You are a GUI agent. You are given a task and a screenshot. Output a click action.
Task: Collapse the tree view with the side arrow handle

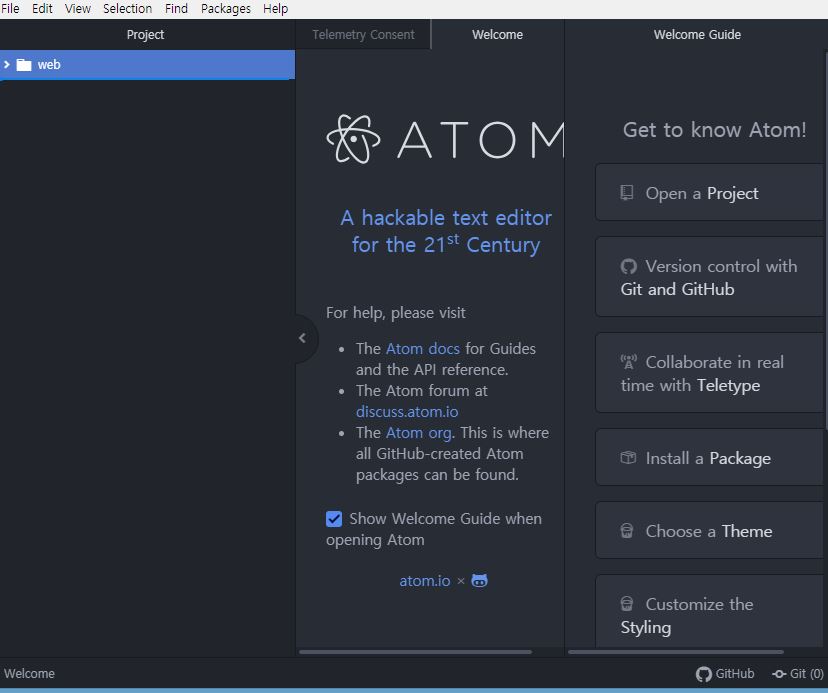point(303,338)
